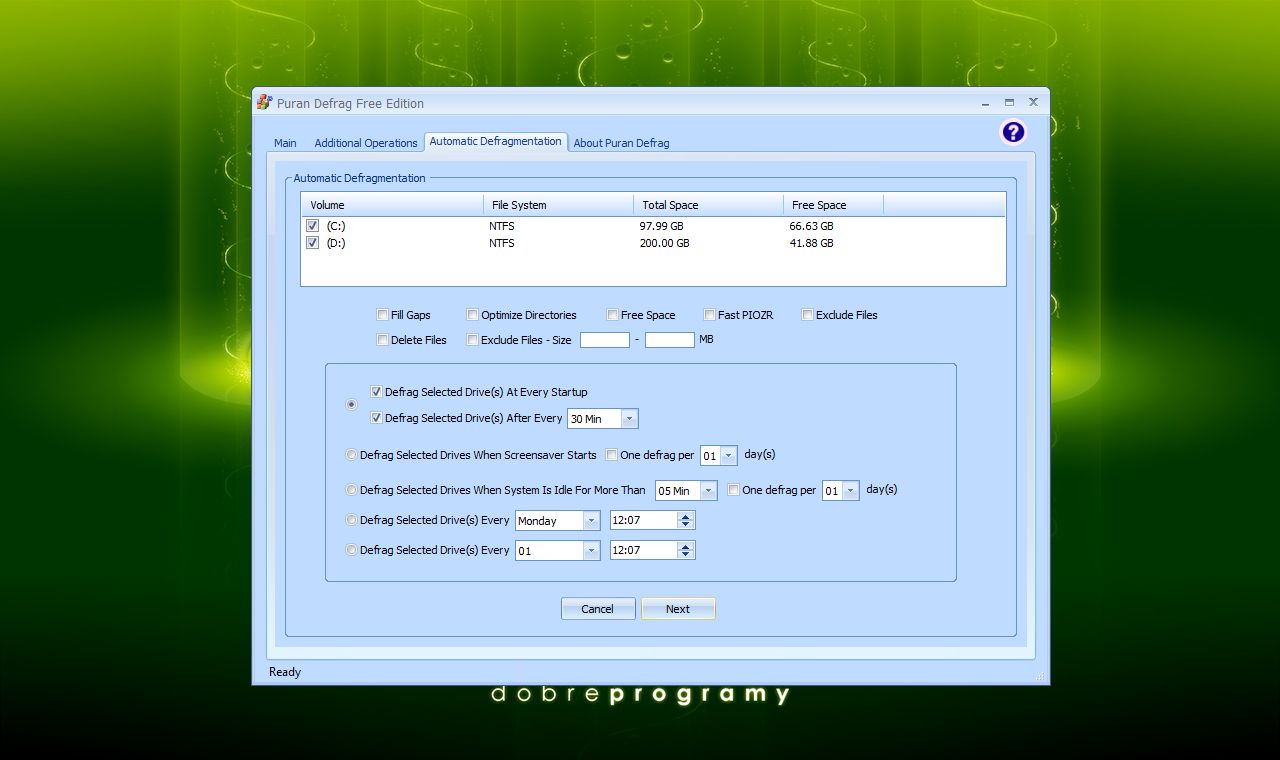Viewport: 1280px width, 760px height.
Task: Uncheck the (C:) volume checkbox
Action: (x=312, y=226)
